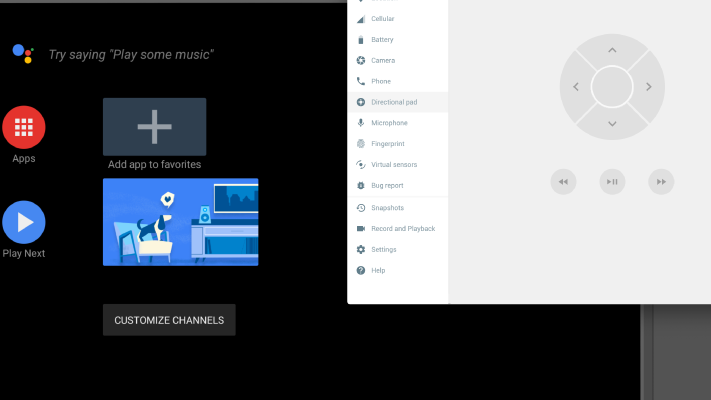Image resolution: width=711 pixels, height=400 pixels.
Task: Click the D-pad right arrow
Action: (649, 87)
